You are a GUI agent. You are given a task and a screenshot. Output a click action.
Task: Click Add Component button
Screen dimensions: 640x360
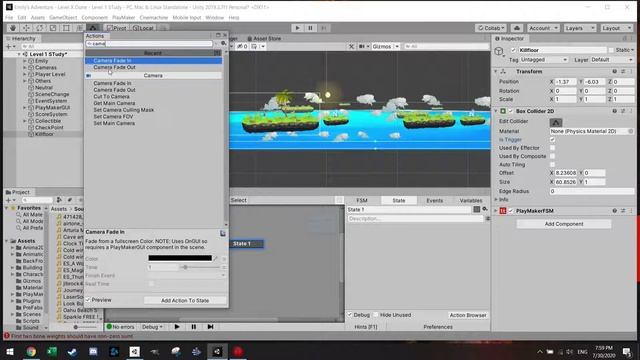tap(564, 224)
